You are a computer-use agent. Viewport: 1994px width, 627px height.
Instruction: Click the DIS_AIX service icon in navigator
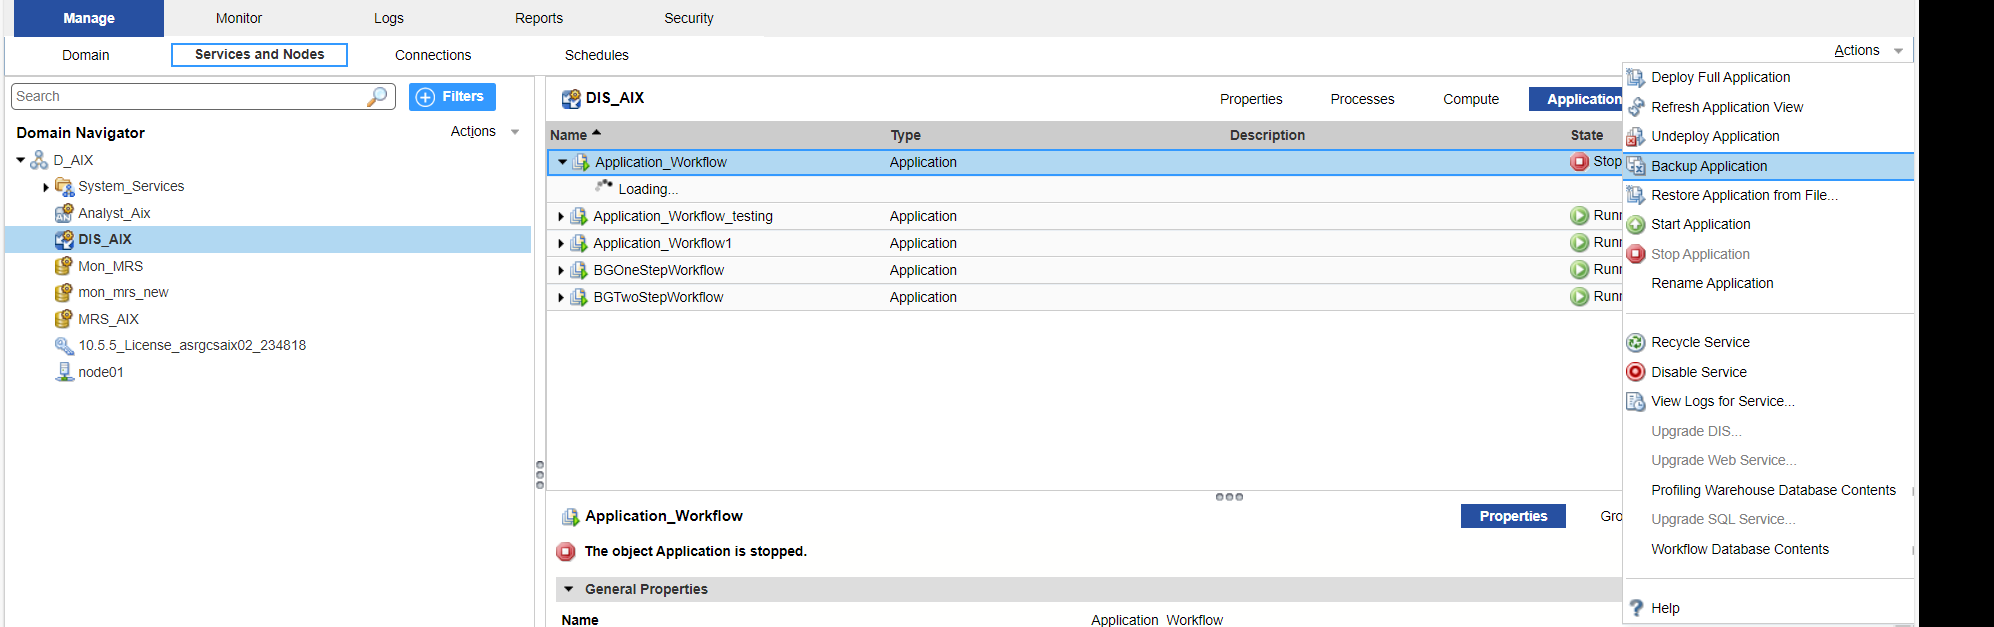(64, 240)
